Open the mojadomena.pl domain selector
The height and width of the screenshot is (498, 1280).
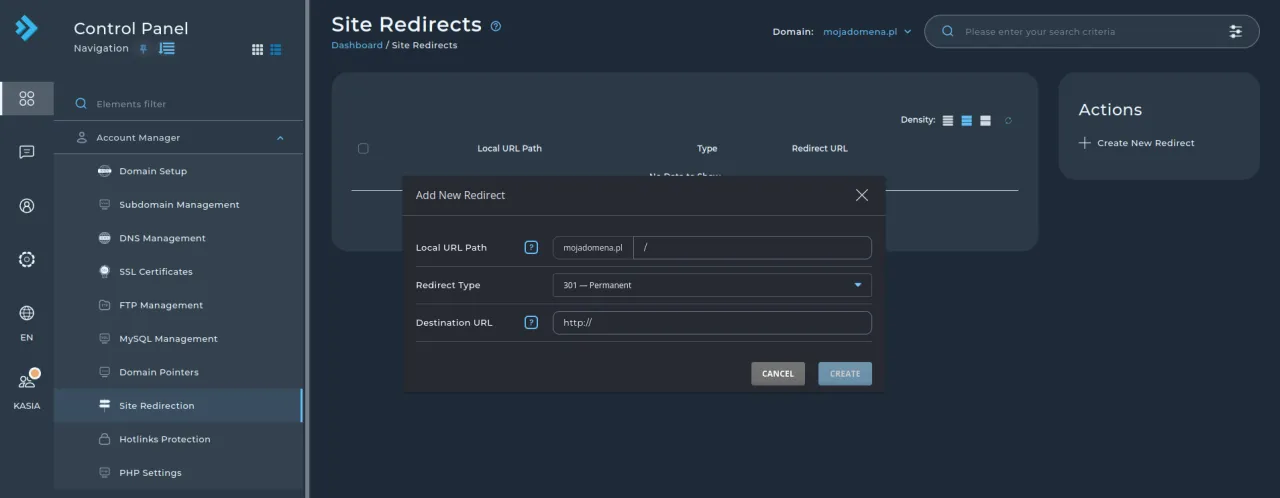pyautogui.click(x=867, y=32)
